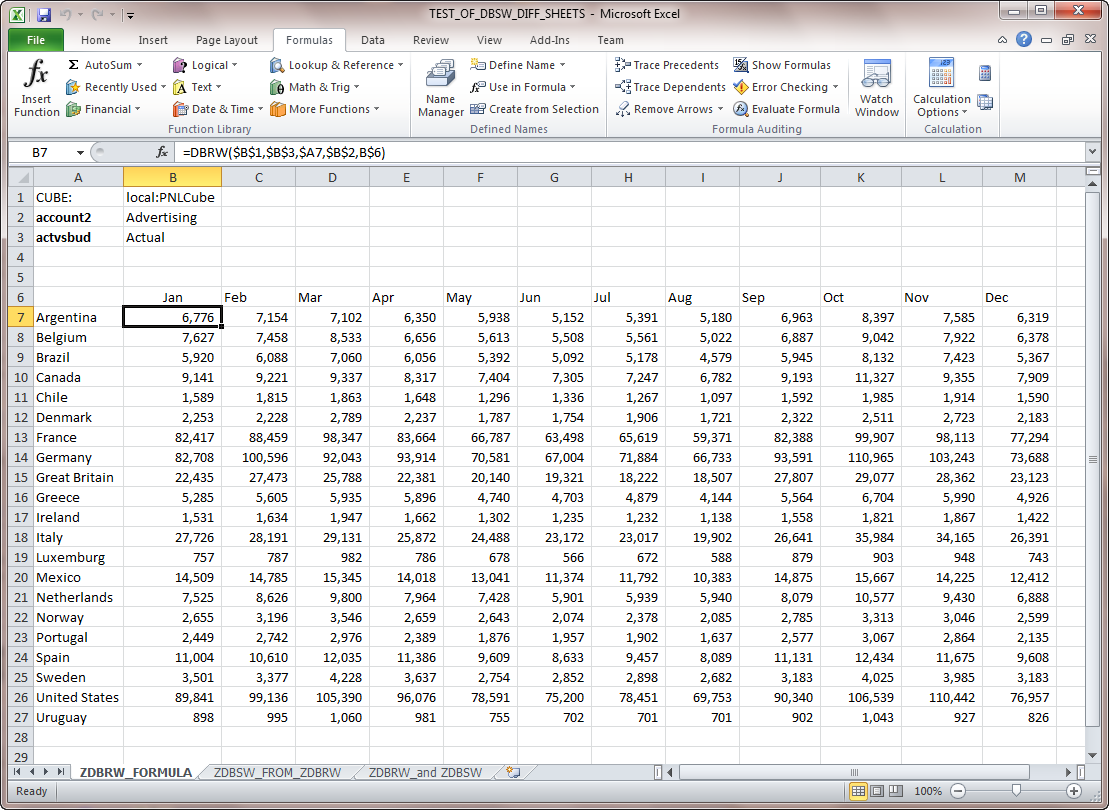Click Trace Dependents tool
The height and width of the screenshot is (810, 1109).
pyautogui.click(x=670, y=87)
